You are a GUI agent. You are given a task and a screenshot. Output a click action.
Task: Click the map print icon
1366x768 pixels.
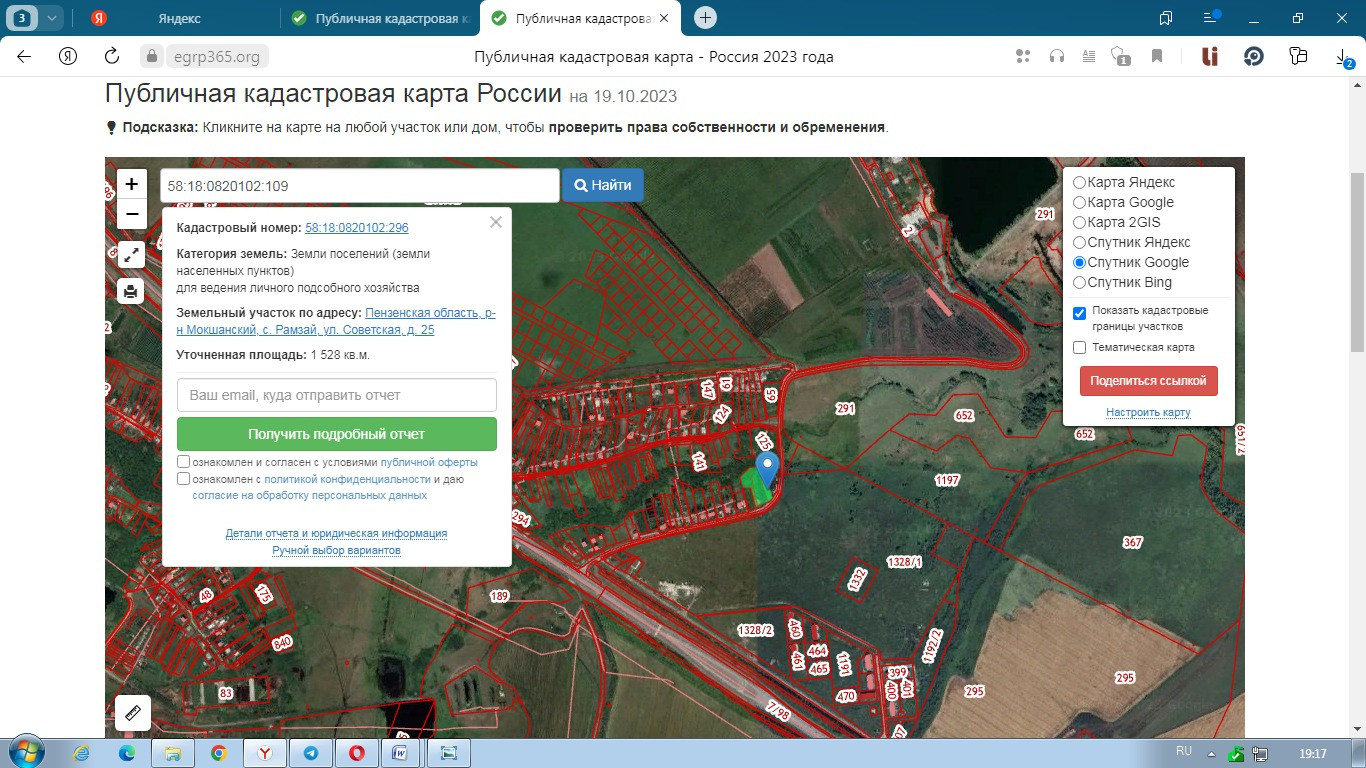131,291
